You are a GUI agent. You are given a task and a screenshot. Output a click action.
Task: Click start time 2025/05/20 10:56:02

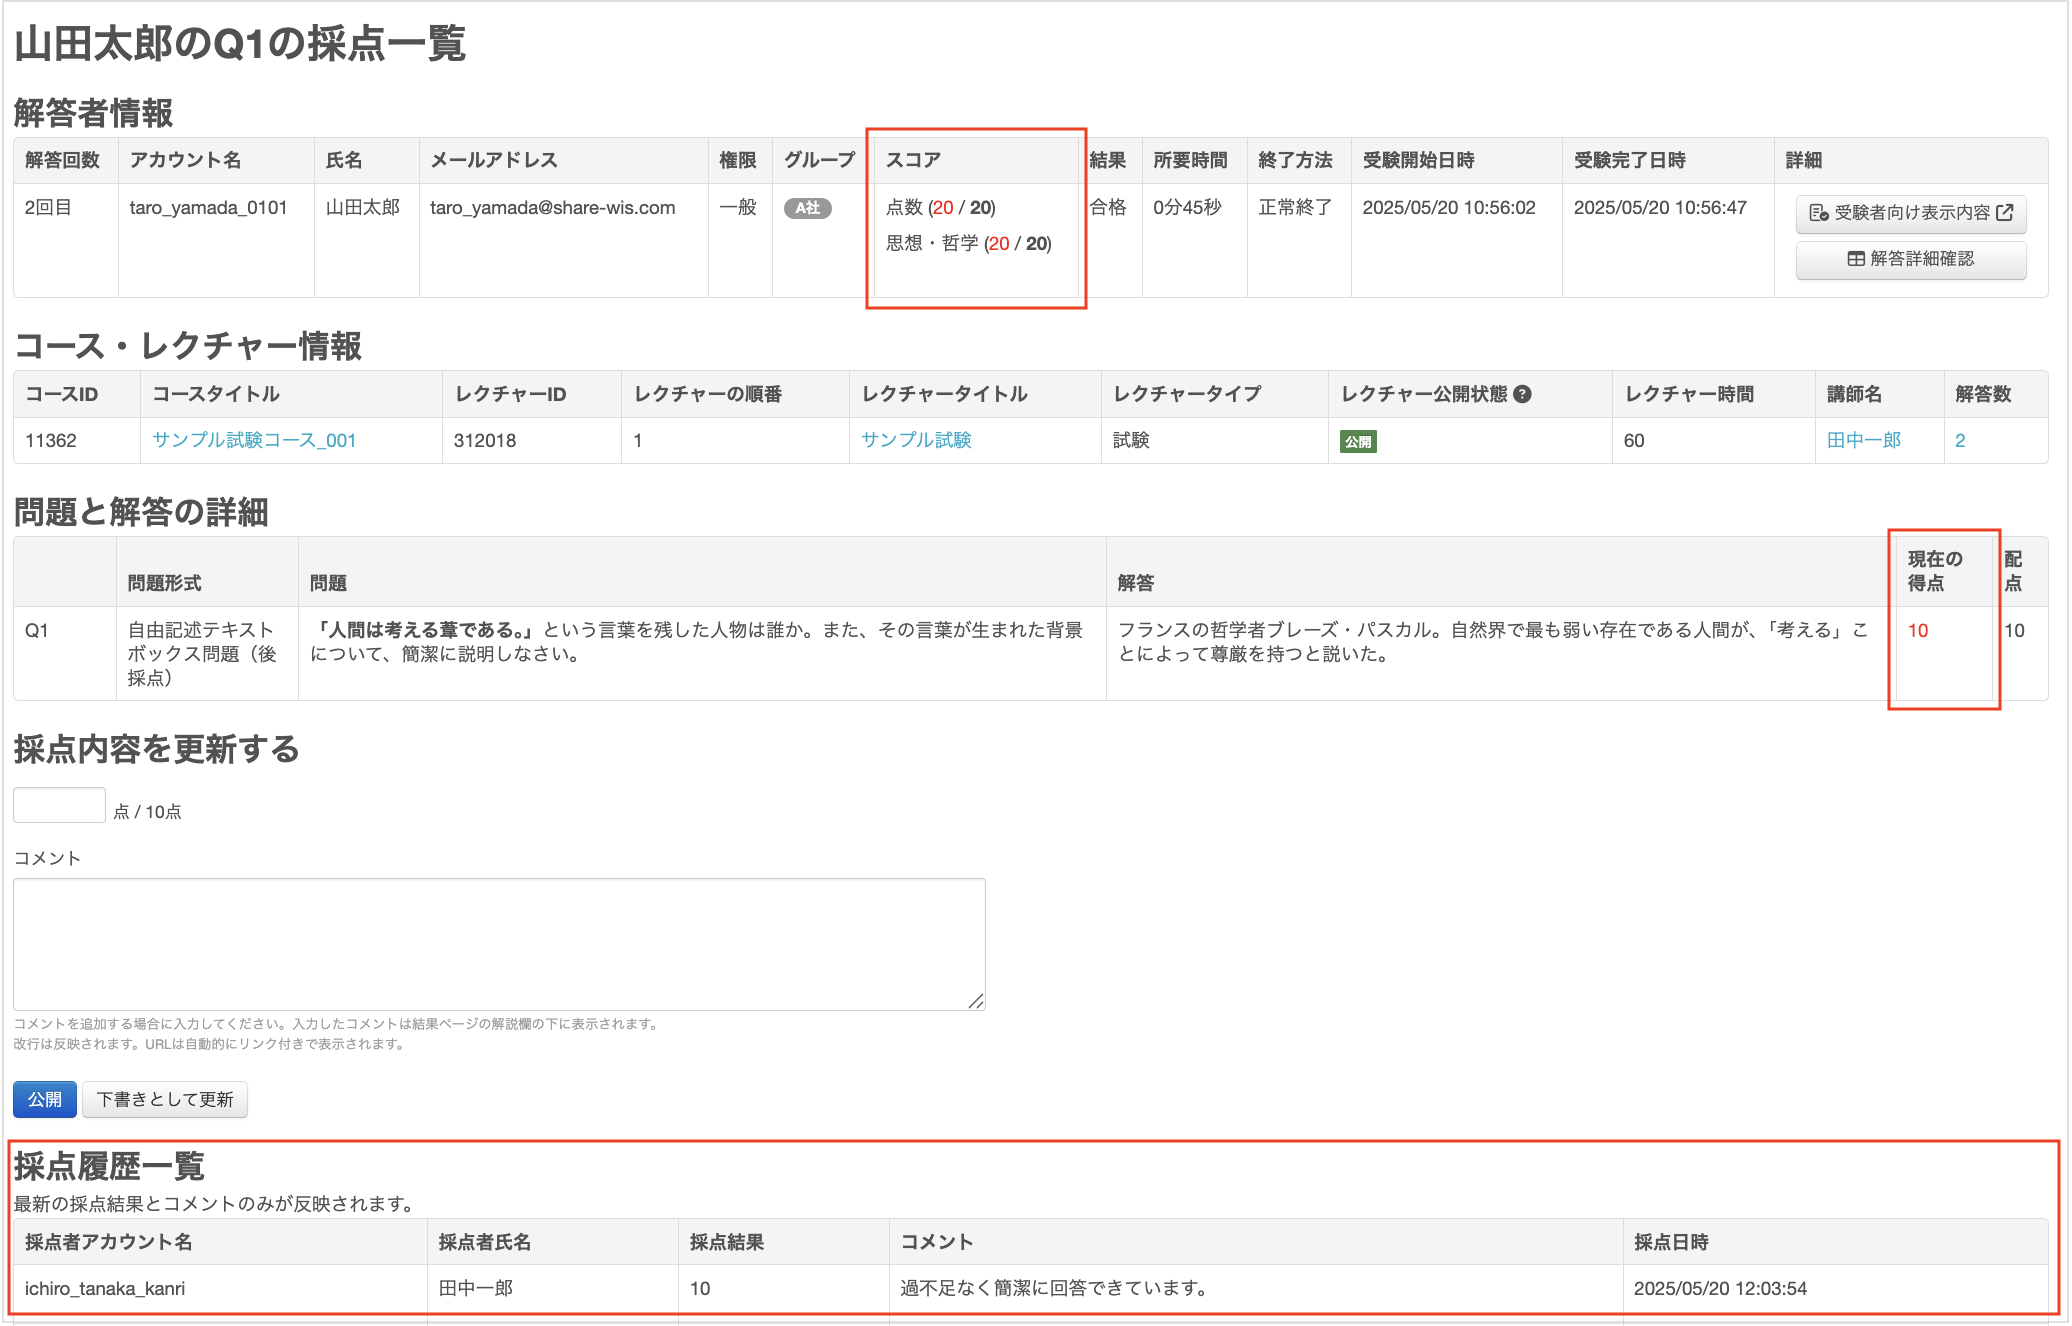tap(1449, 208)
